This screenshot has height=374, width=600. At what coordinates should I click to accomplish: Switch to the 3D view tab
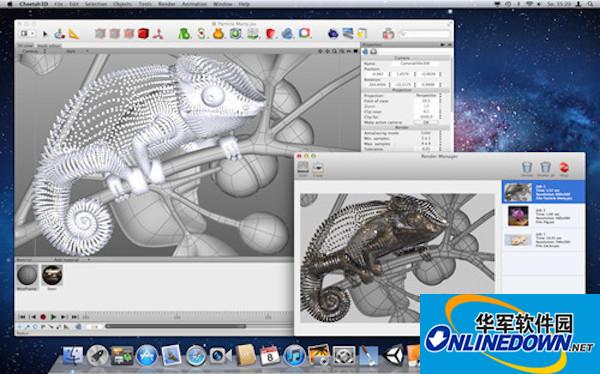[x=25, y=46]
